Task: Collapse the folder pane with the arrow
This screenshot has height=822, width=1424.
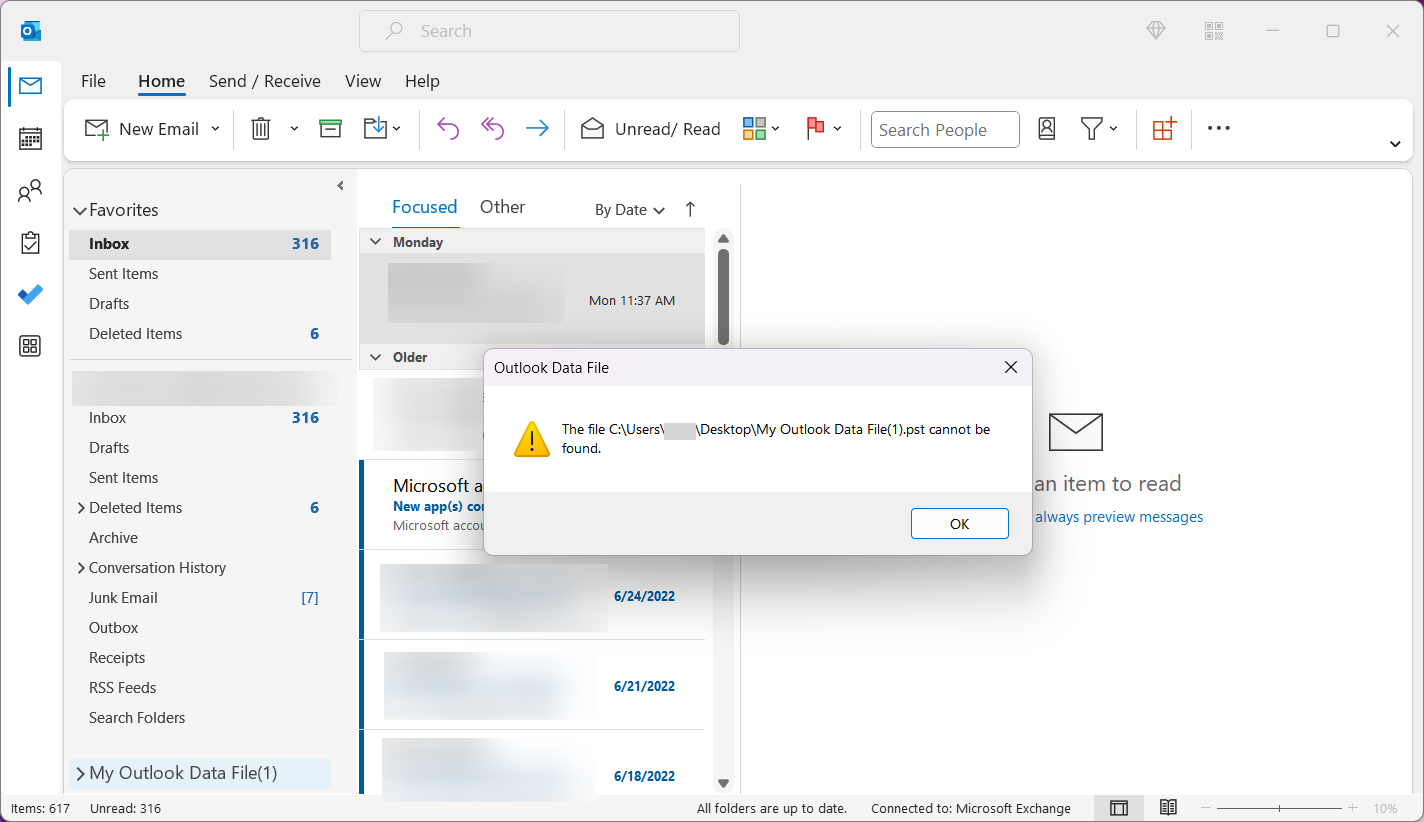Action: pyautogui.click(x=340, y=186)
